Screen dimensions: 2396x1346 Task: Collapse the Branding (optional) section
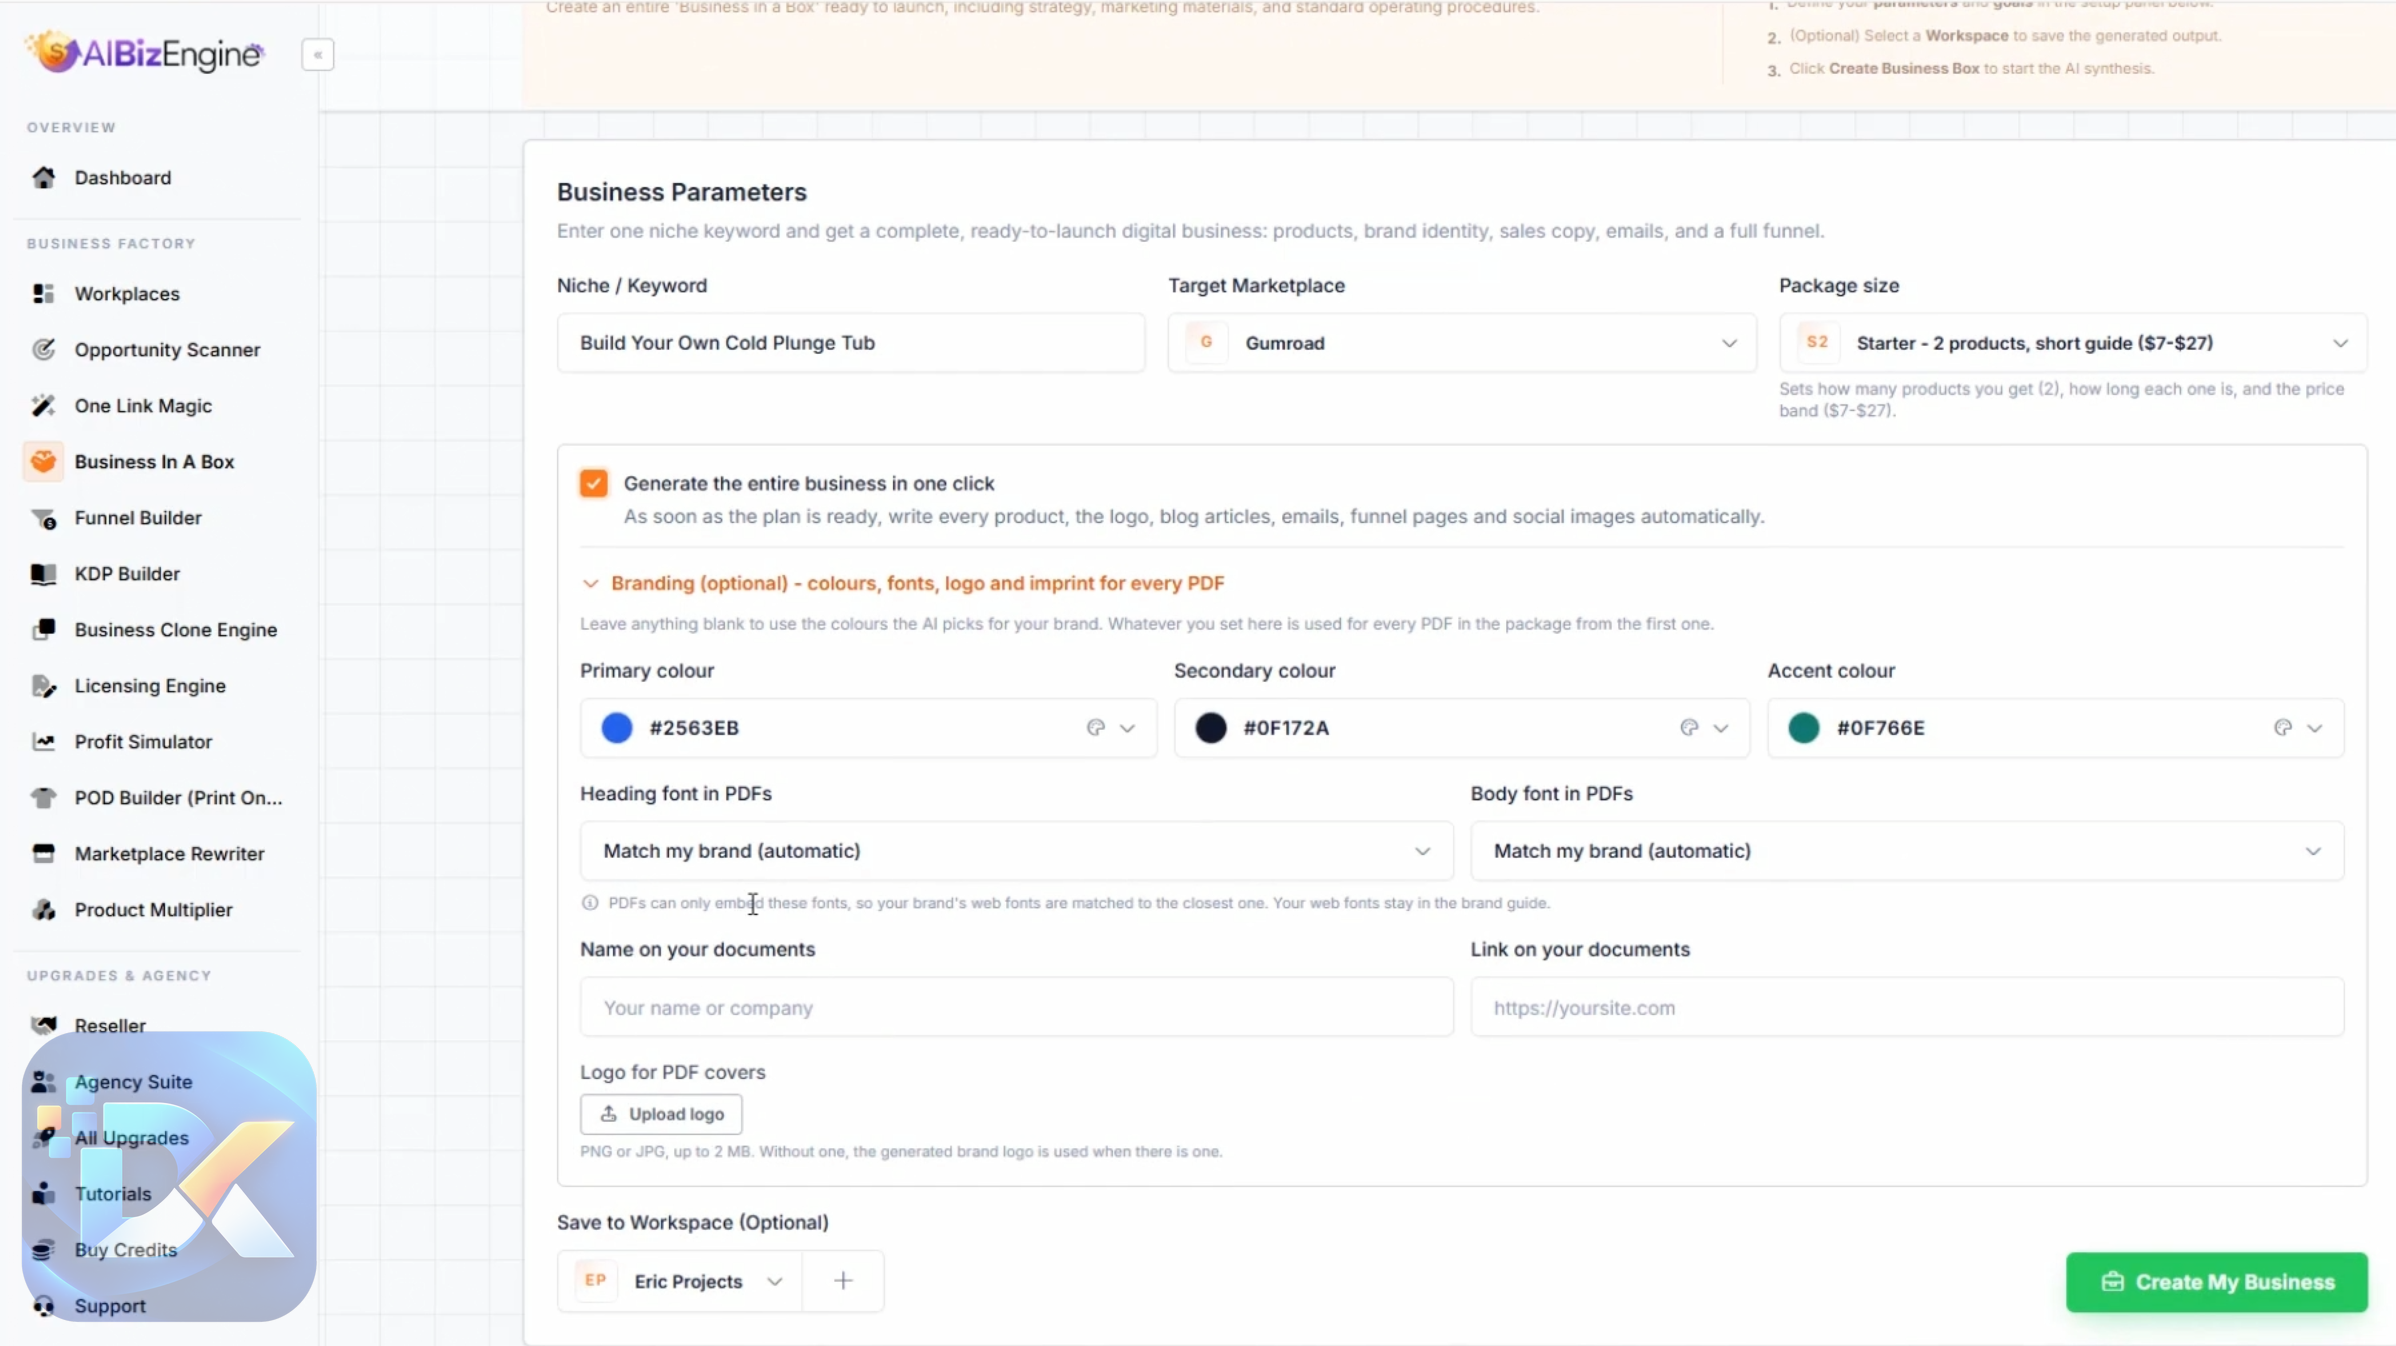(902, 583)
